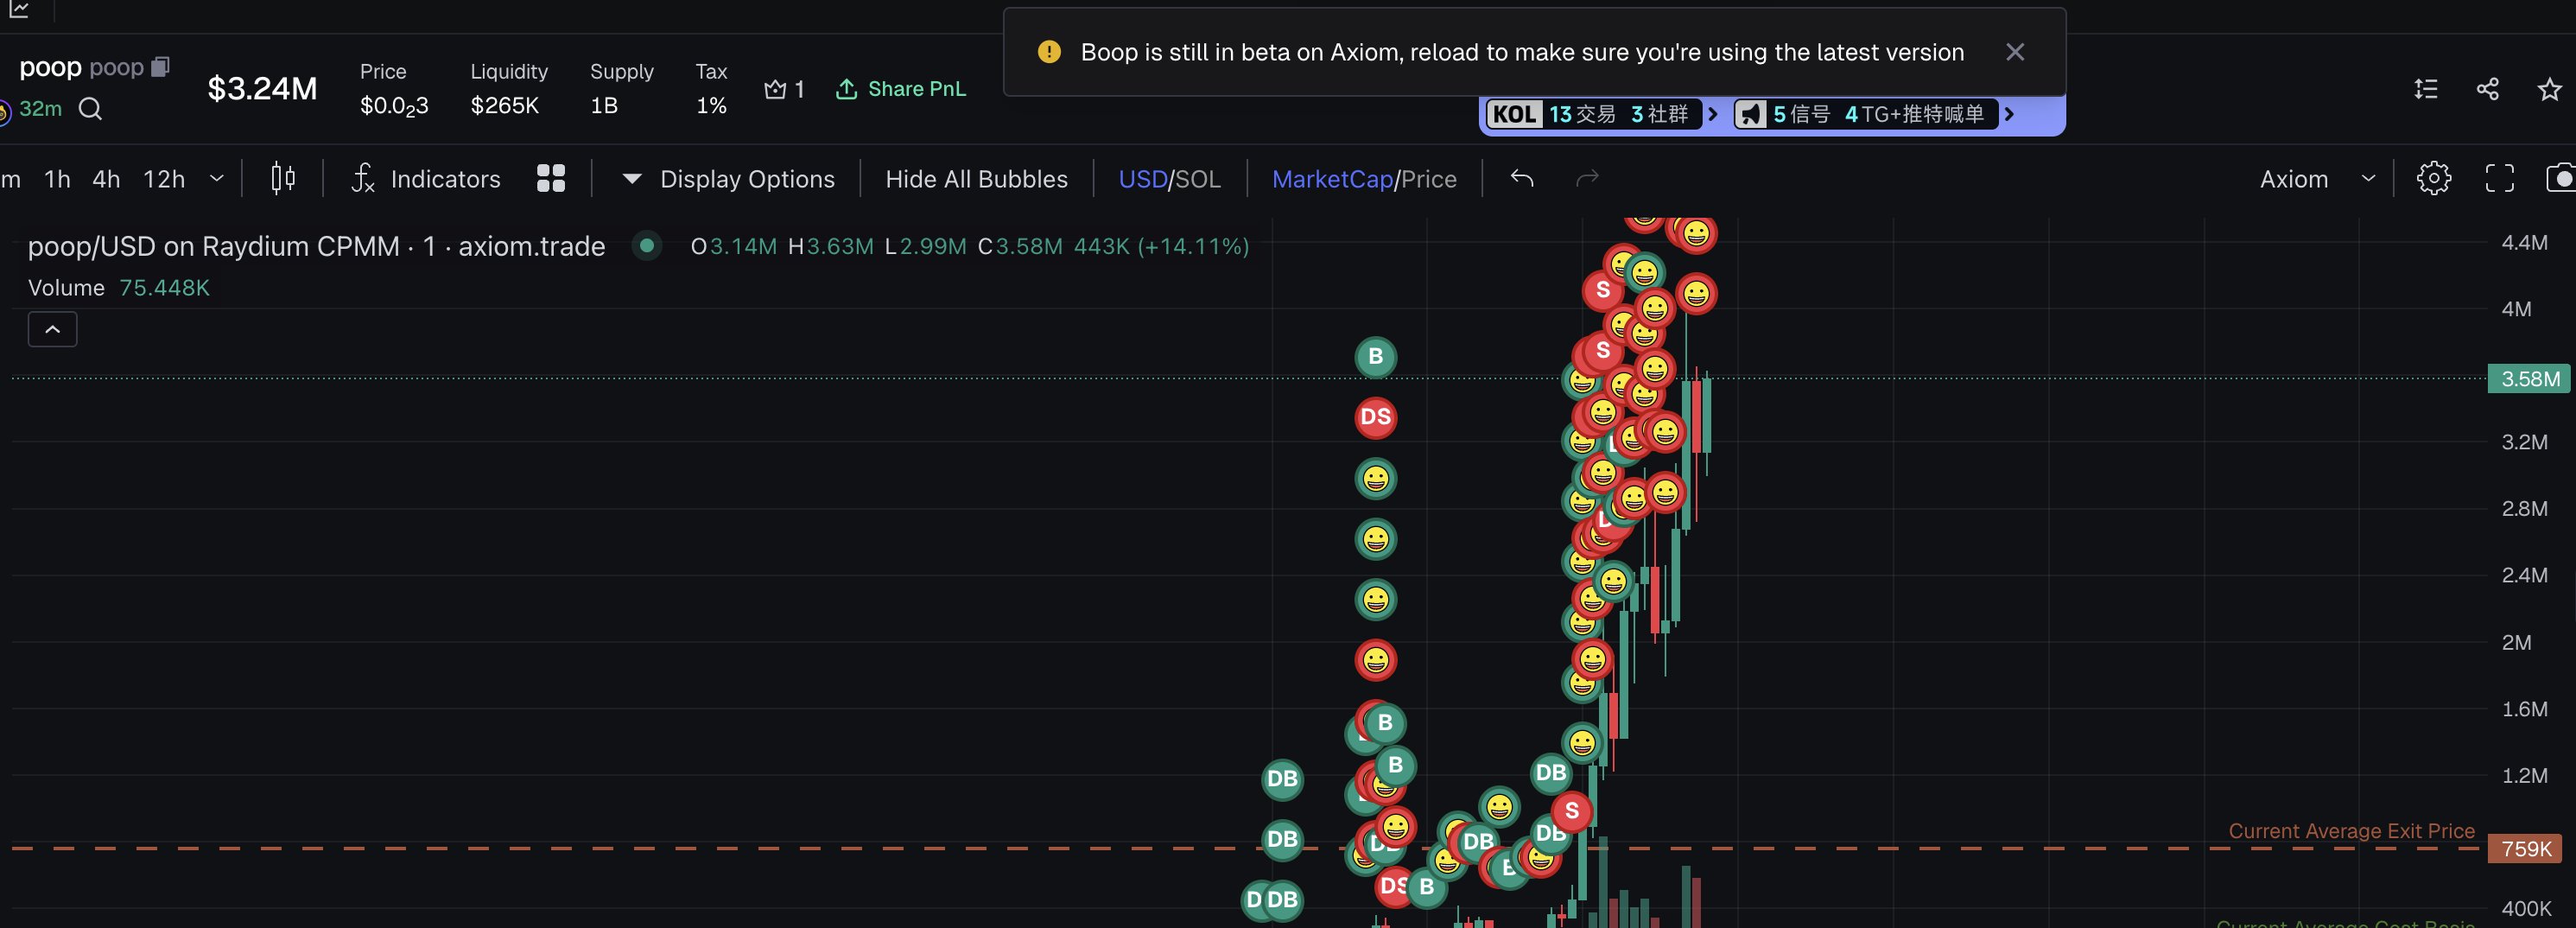This screenshot has width=2576, height=928.
Task: Expand the KOL section arrow
Action: pyautogui.click(x=1713, y=114)
